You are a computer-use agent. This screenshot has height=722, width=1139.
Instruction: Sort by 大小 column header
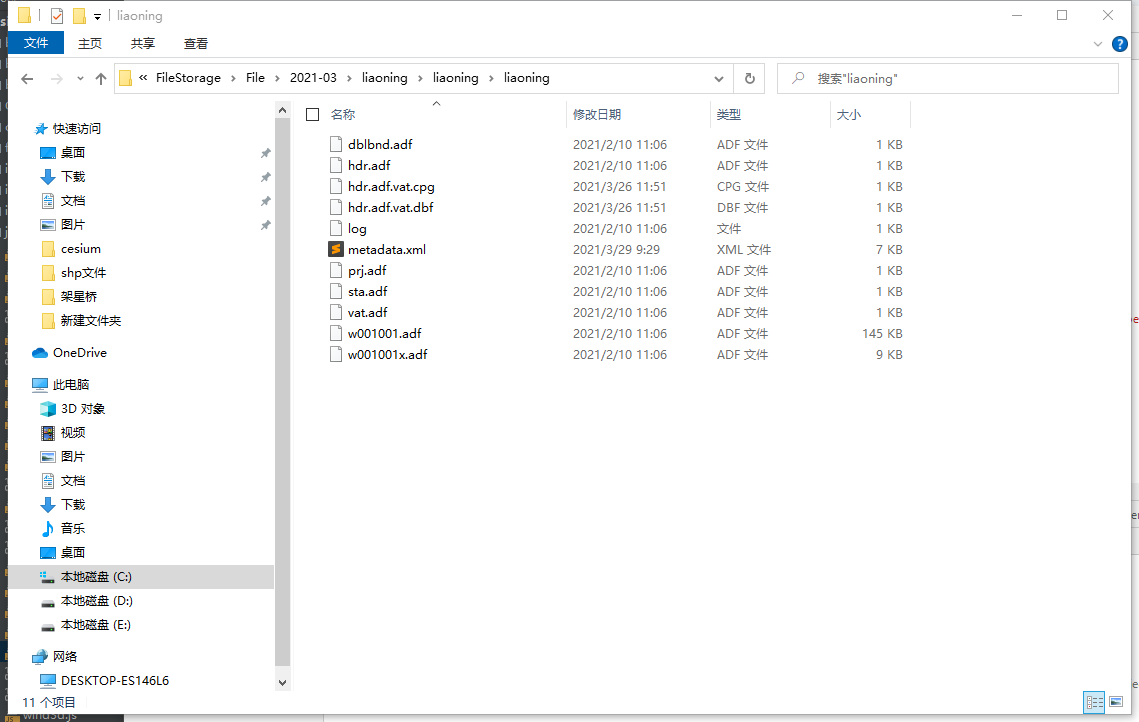[x=848, y=115]
